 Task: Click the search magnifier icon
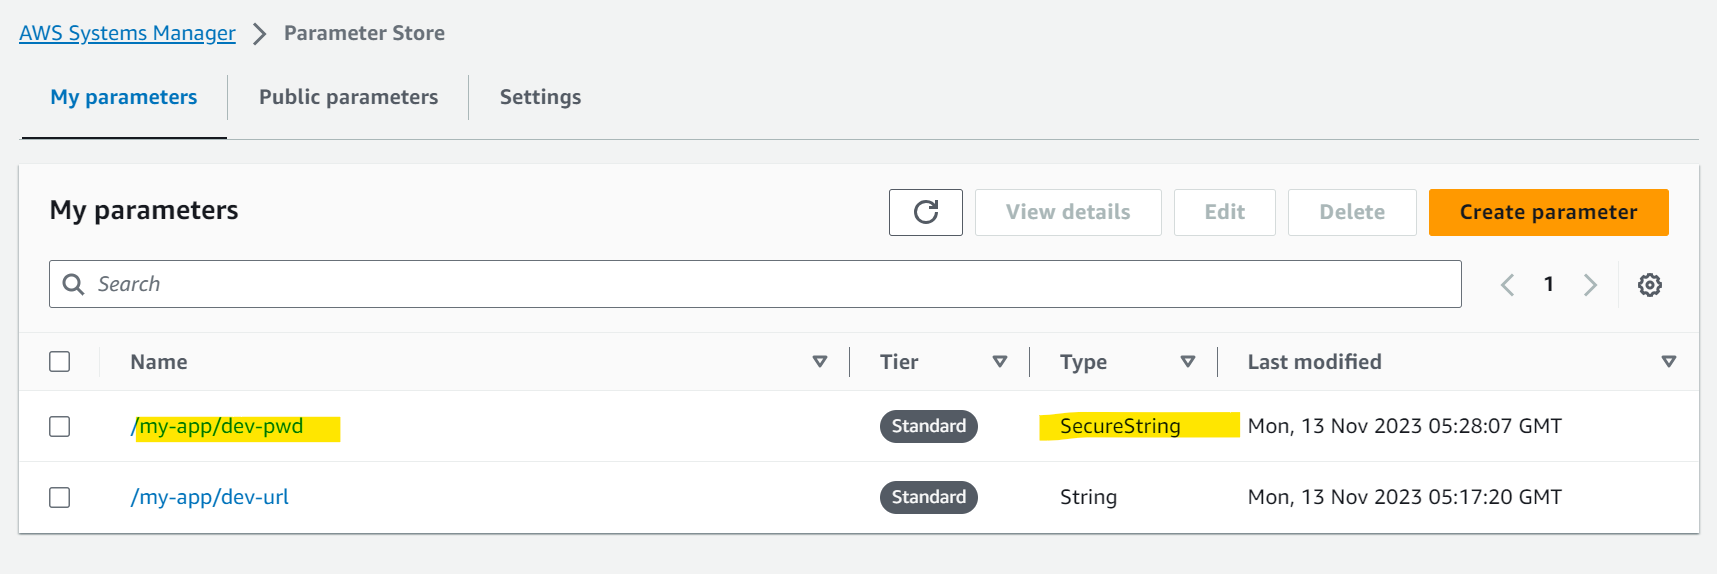point(73,284)
